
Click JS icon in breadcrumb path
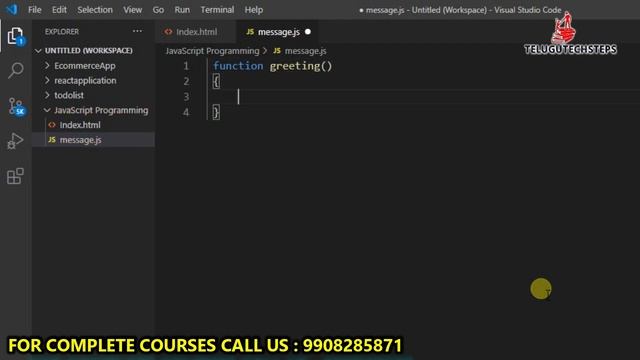pos(277,51)
